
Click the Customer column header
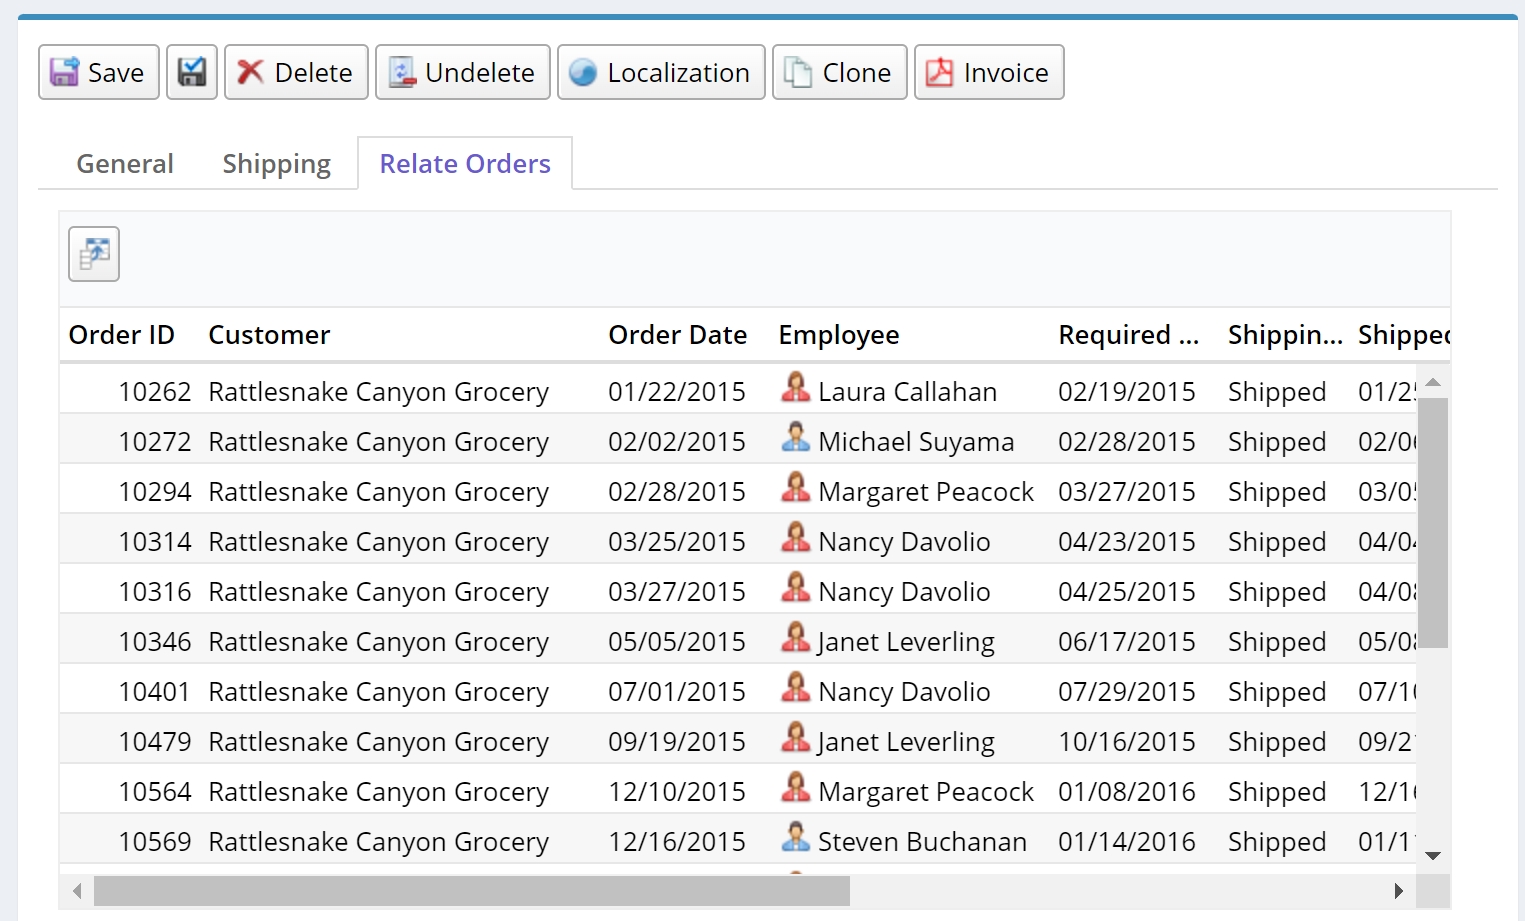tap(269, 334)
